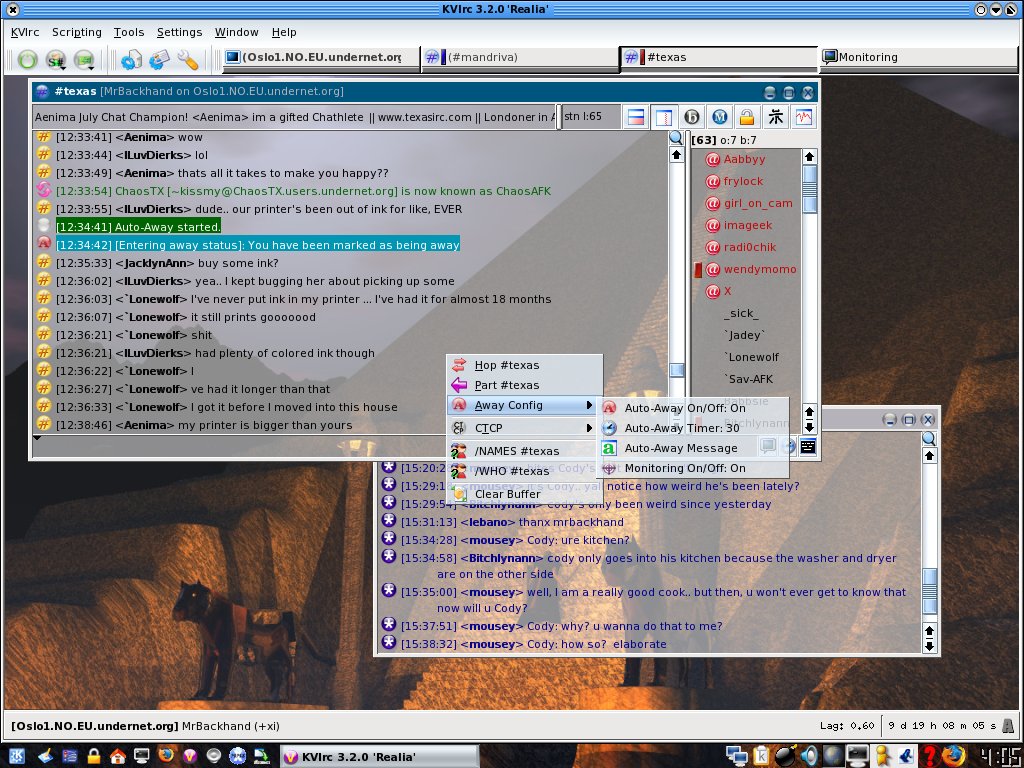Click the splitter handle after the topic field

click(559, 117)
